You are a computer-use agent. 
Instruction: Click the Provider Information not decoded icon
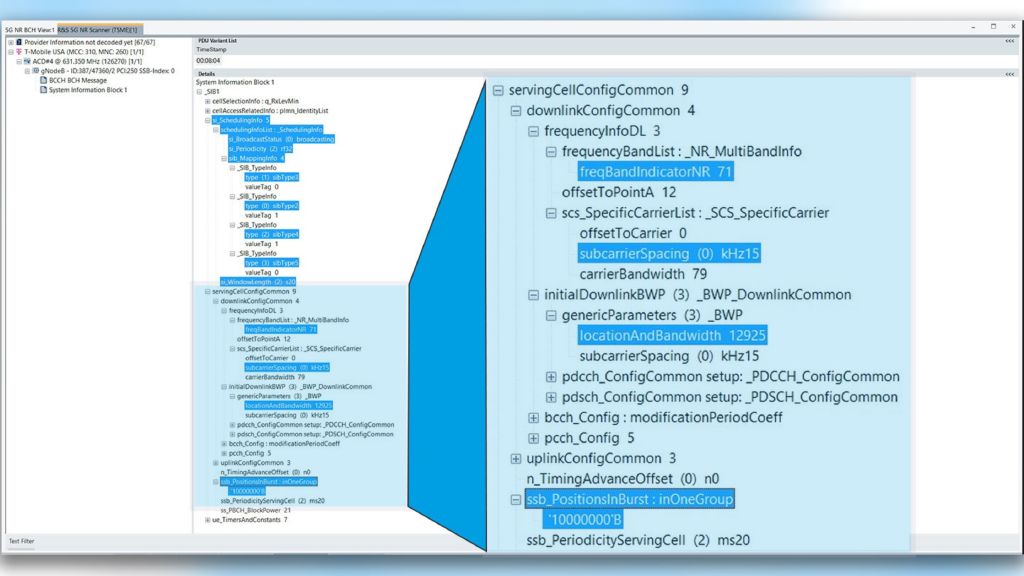point(19,43)
